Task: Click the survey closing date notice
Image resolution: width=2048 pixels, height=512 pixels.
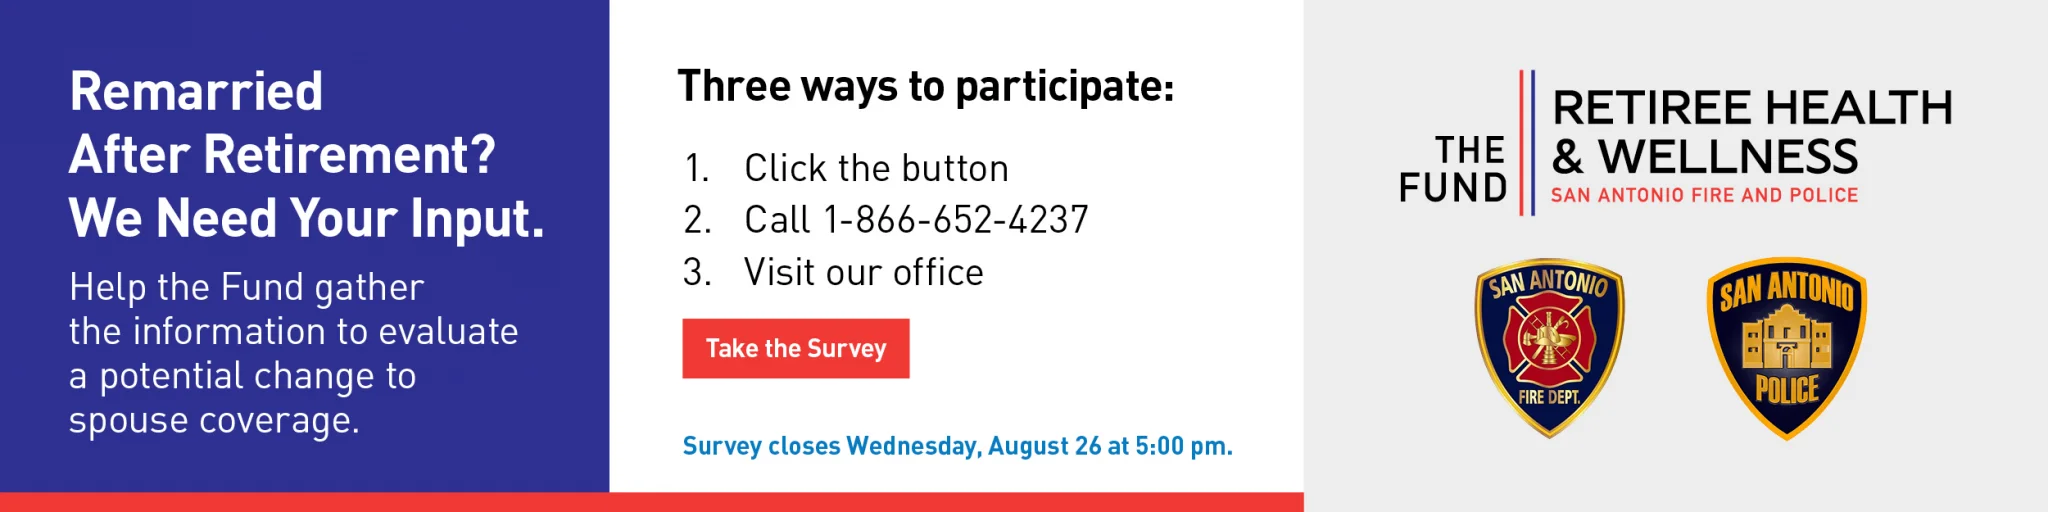Action: tap(957, 446)
